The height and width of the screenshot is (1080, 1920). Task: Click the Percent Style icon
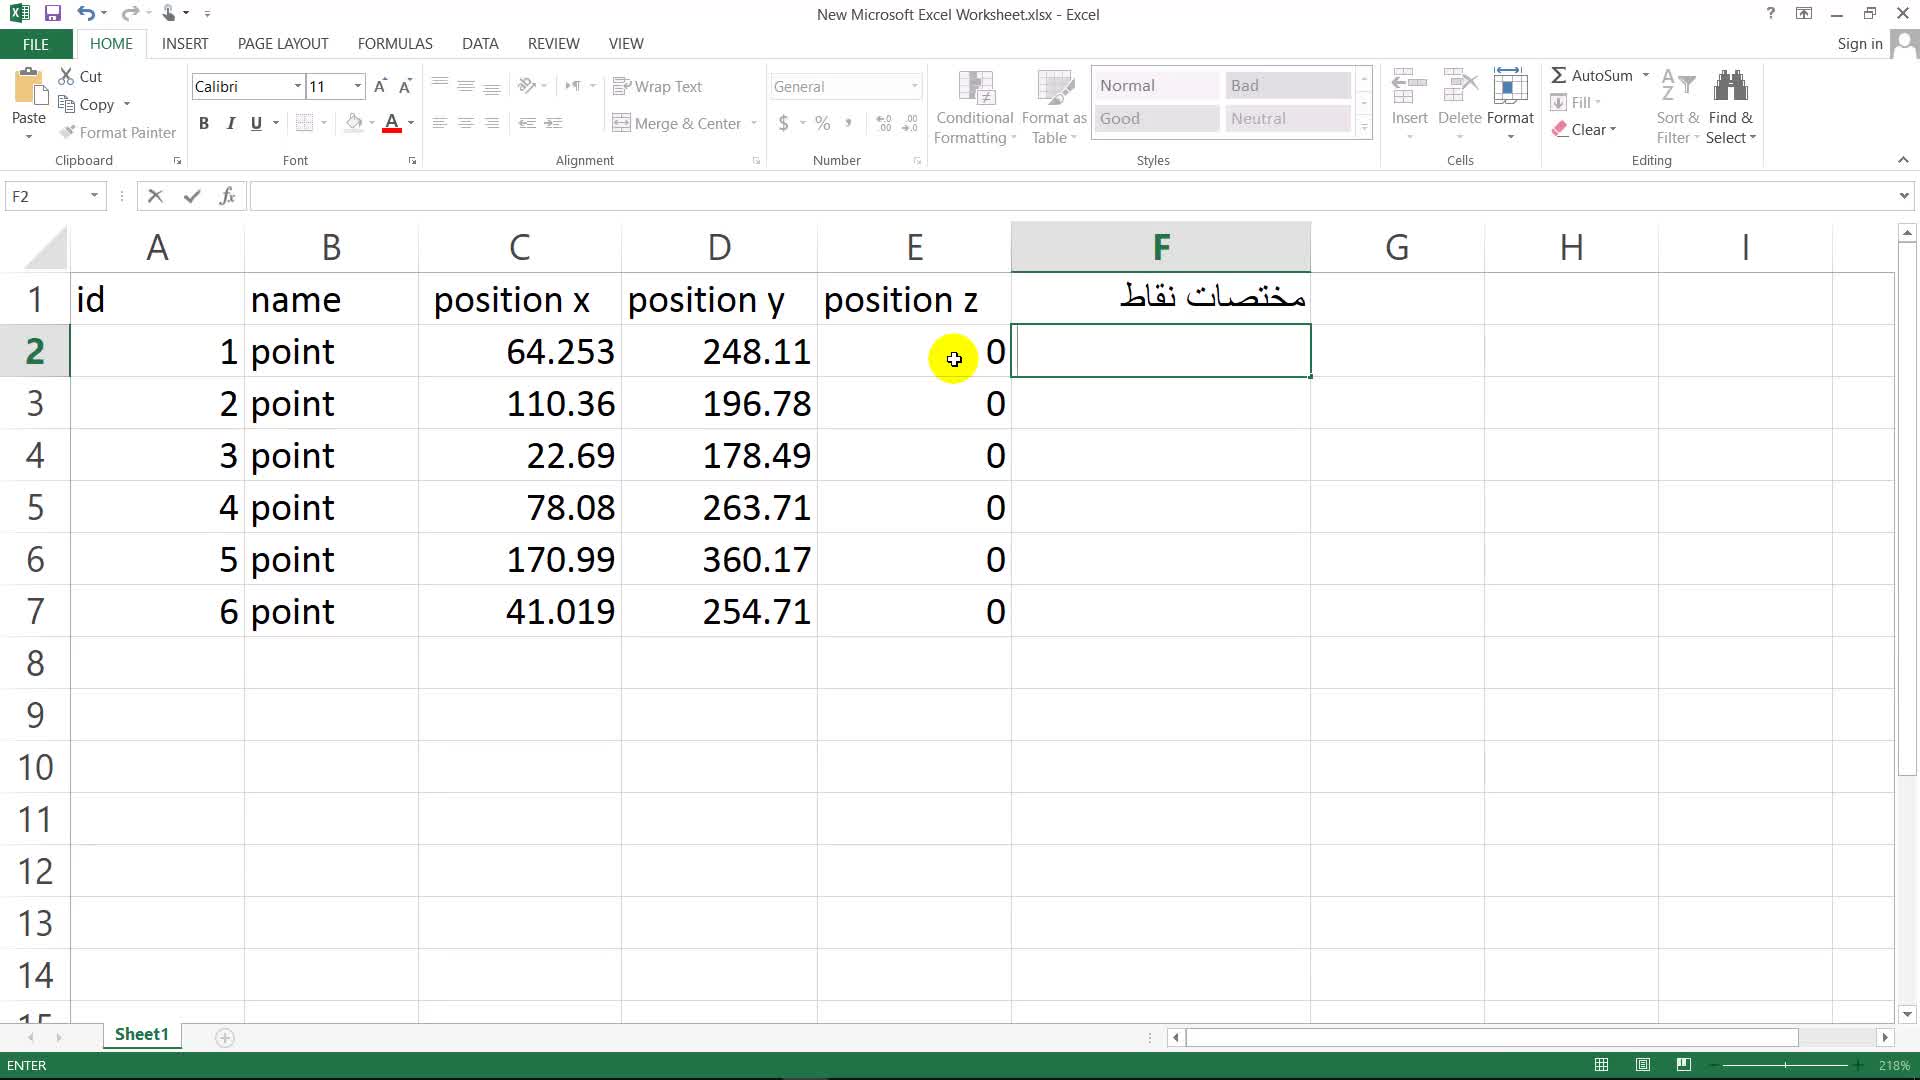point(822,123)
